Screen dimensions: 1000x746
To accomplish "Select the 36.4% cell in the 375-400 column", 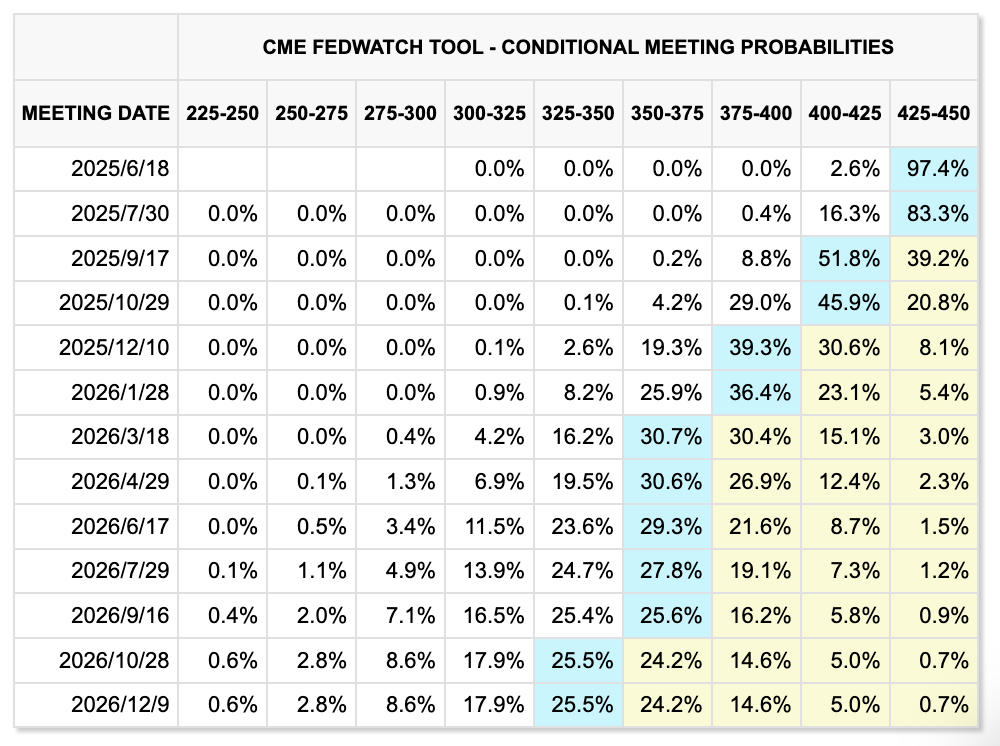I will coord(757,393).
